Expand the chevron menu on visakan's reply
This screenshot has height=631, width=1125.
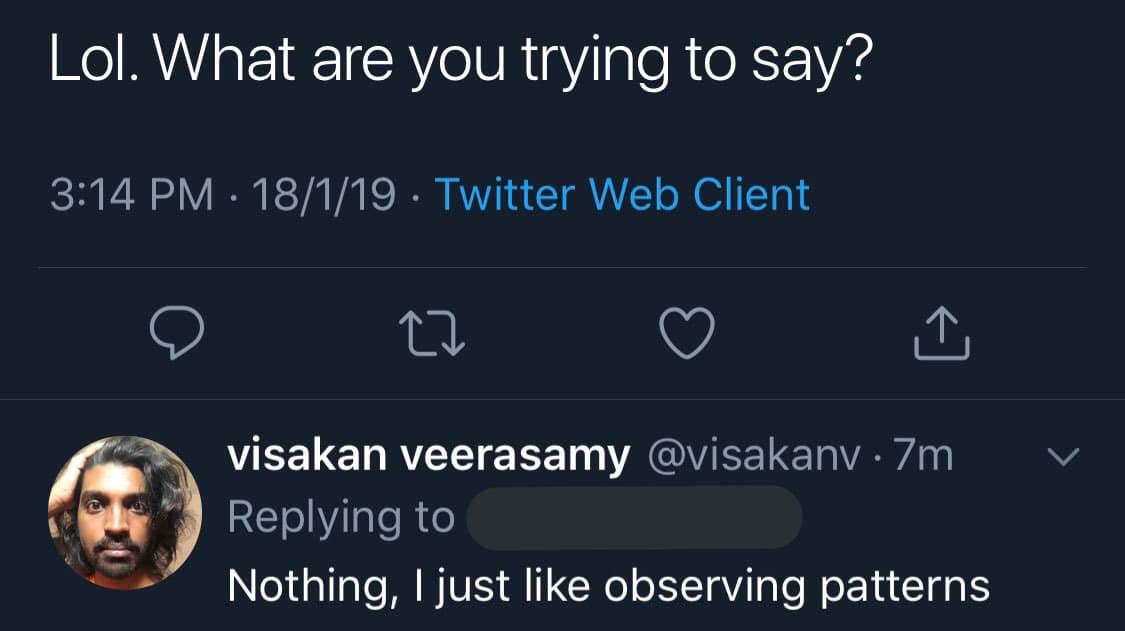(x=1064, y=457)
